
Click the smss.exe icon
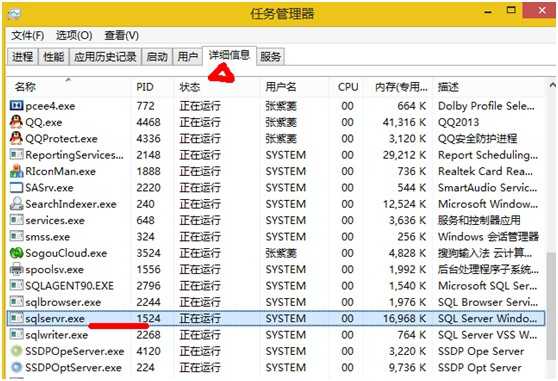(x=16, y=237)
